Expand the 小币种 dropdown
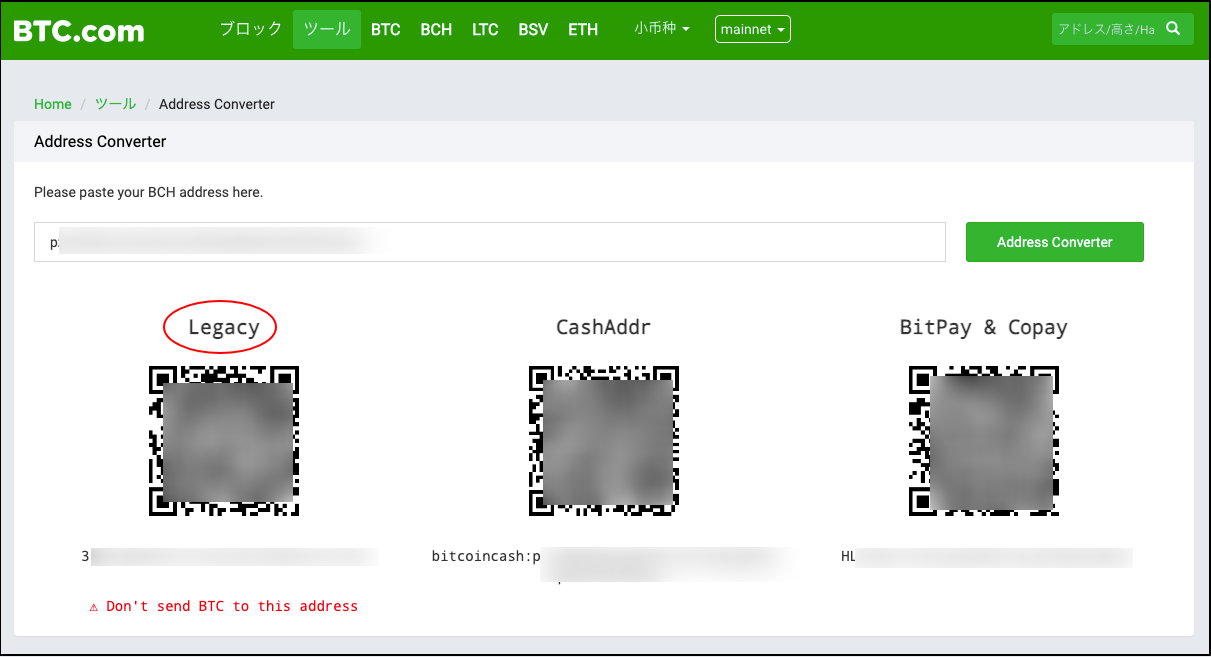This screenshot has height=657, width=1211. coord(661,29)
